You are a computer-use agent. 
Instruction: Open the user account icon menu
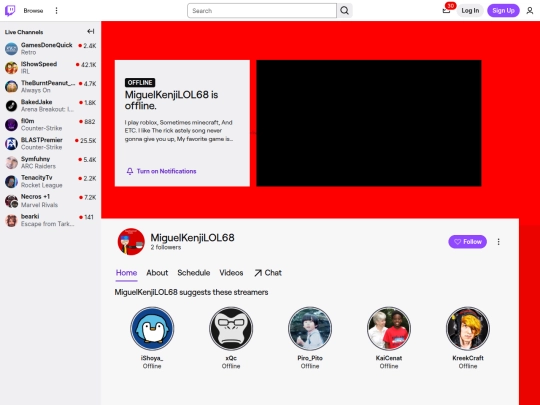(530, 11)
